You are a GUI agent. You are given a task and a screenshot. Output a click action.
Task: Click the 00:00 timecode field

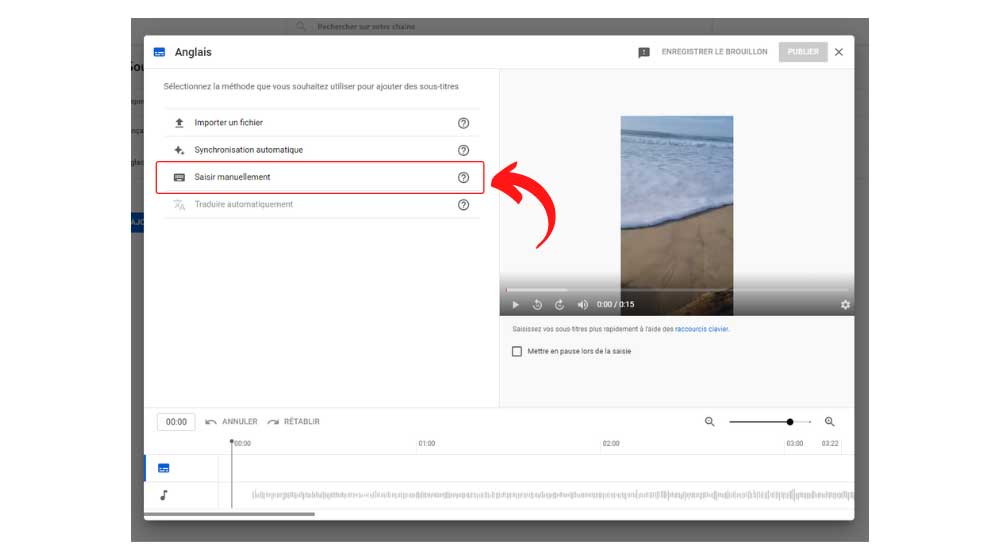click(176, 422)
